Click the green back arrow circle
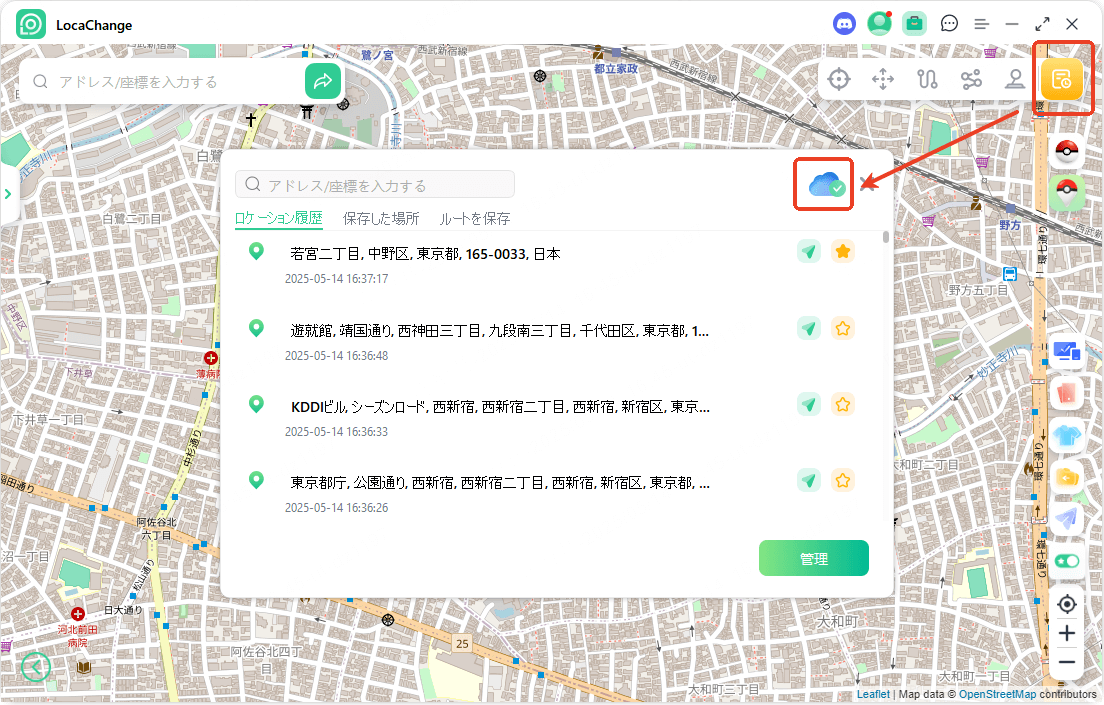The width and height of the screenshot is (1104, 705). pos(36,666)
